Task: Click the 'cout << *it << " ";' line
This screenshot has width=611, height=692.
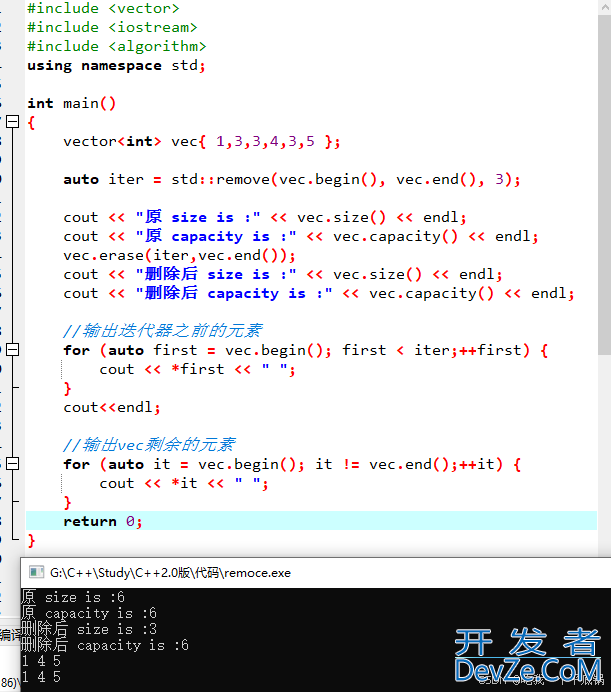Action: coord(184,483)
